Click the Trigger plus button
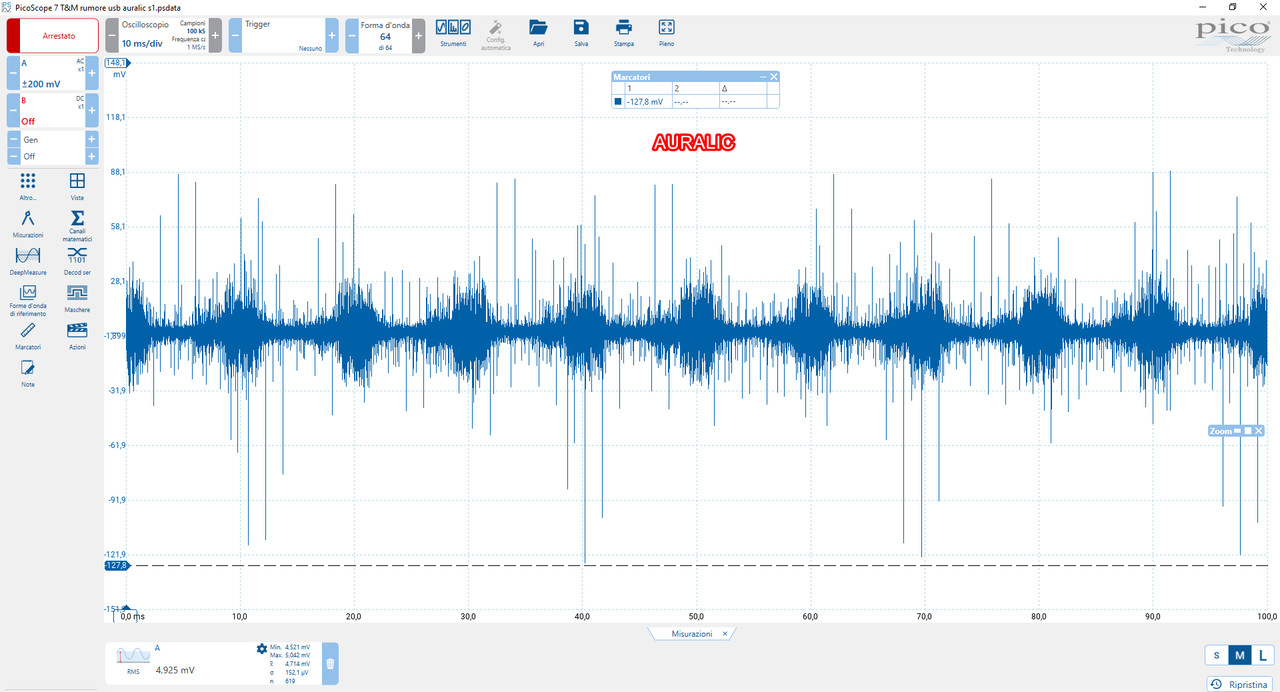This screenshot has width=1280, height=692. pyautogui.click(x=332, y=35)
